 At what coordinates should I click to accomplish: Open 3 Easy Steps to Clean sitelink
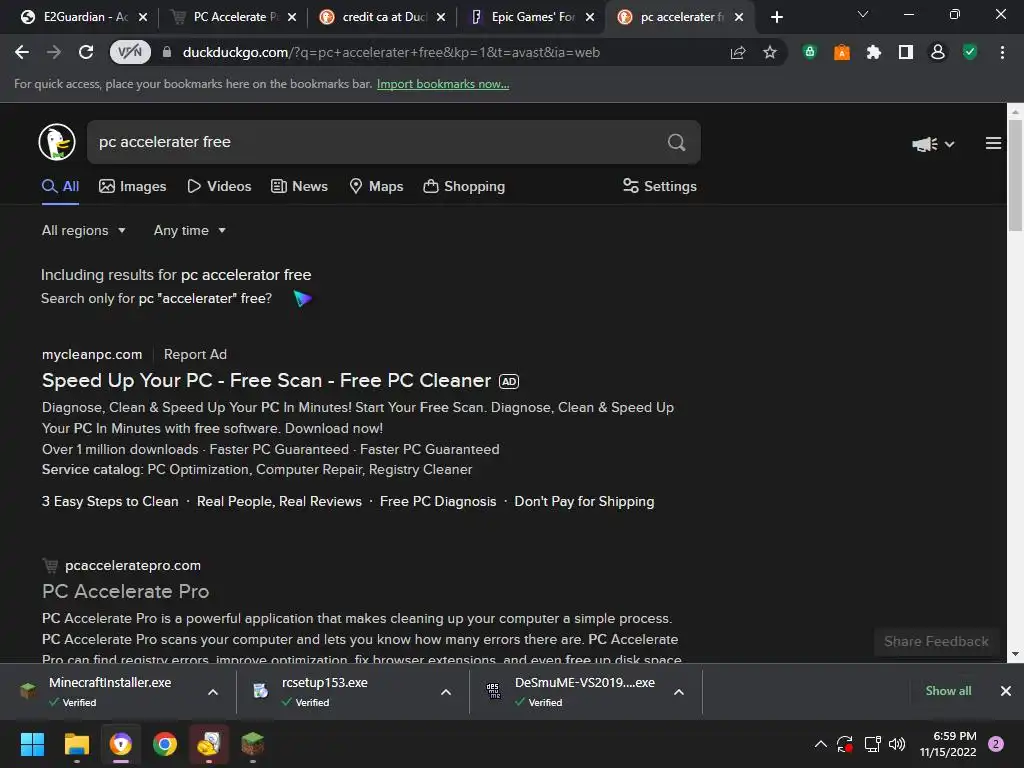[x=110, y=502]
